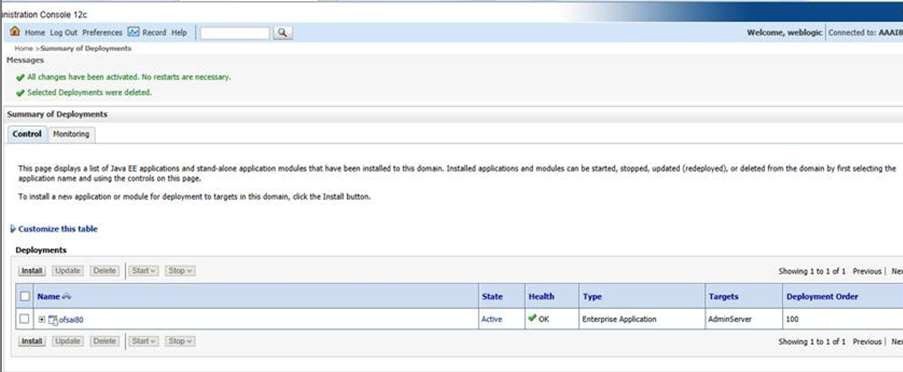This screenshot has height=372, width=903.
Task: Click the Customize this table arrow icon
Action: click(13, 229)
